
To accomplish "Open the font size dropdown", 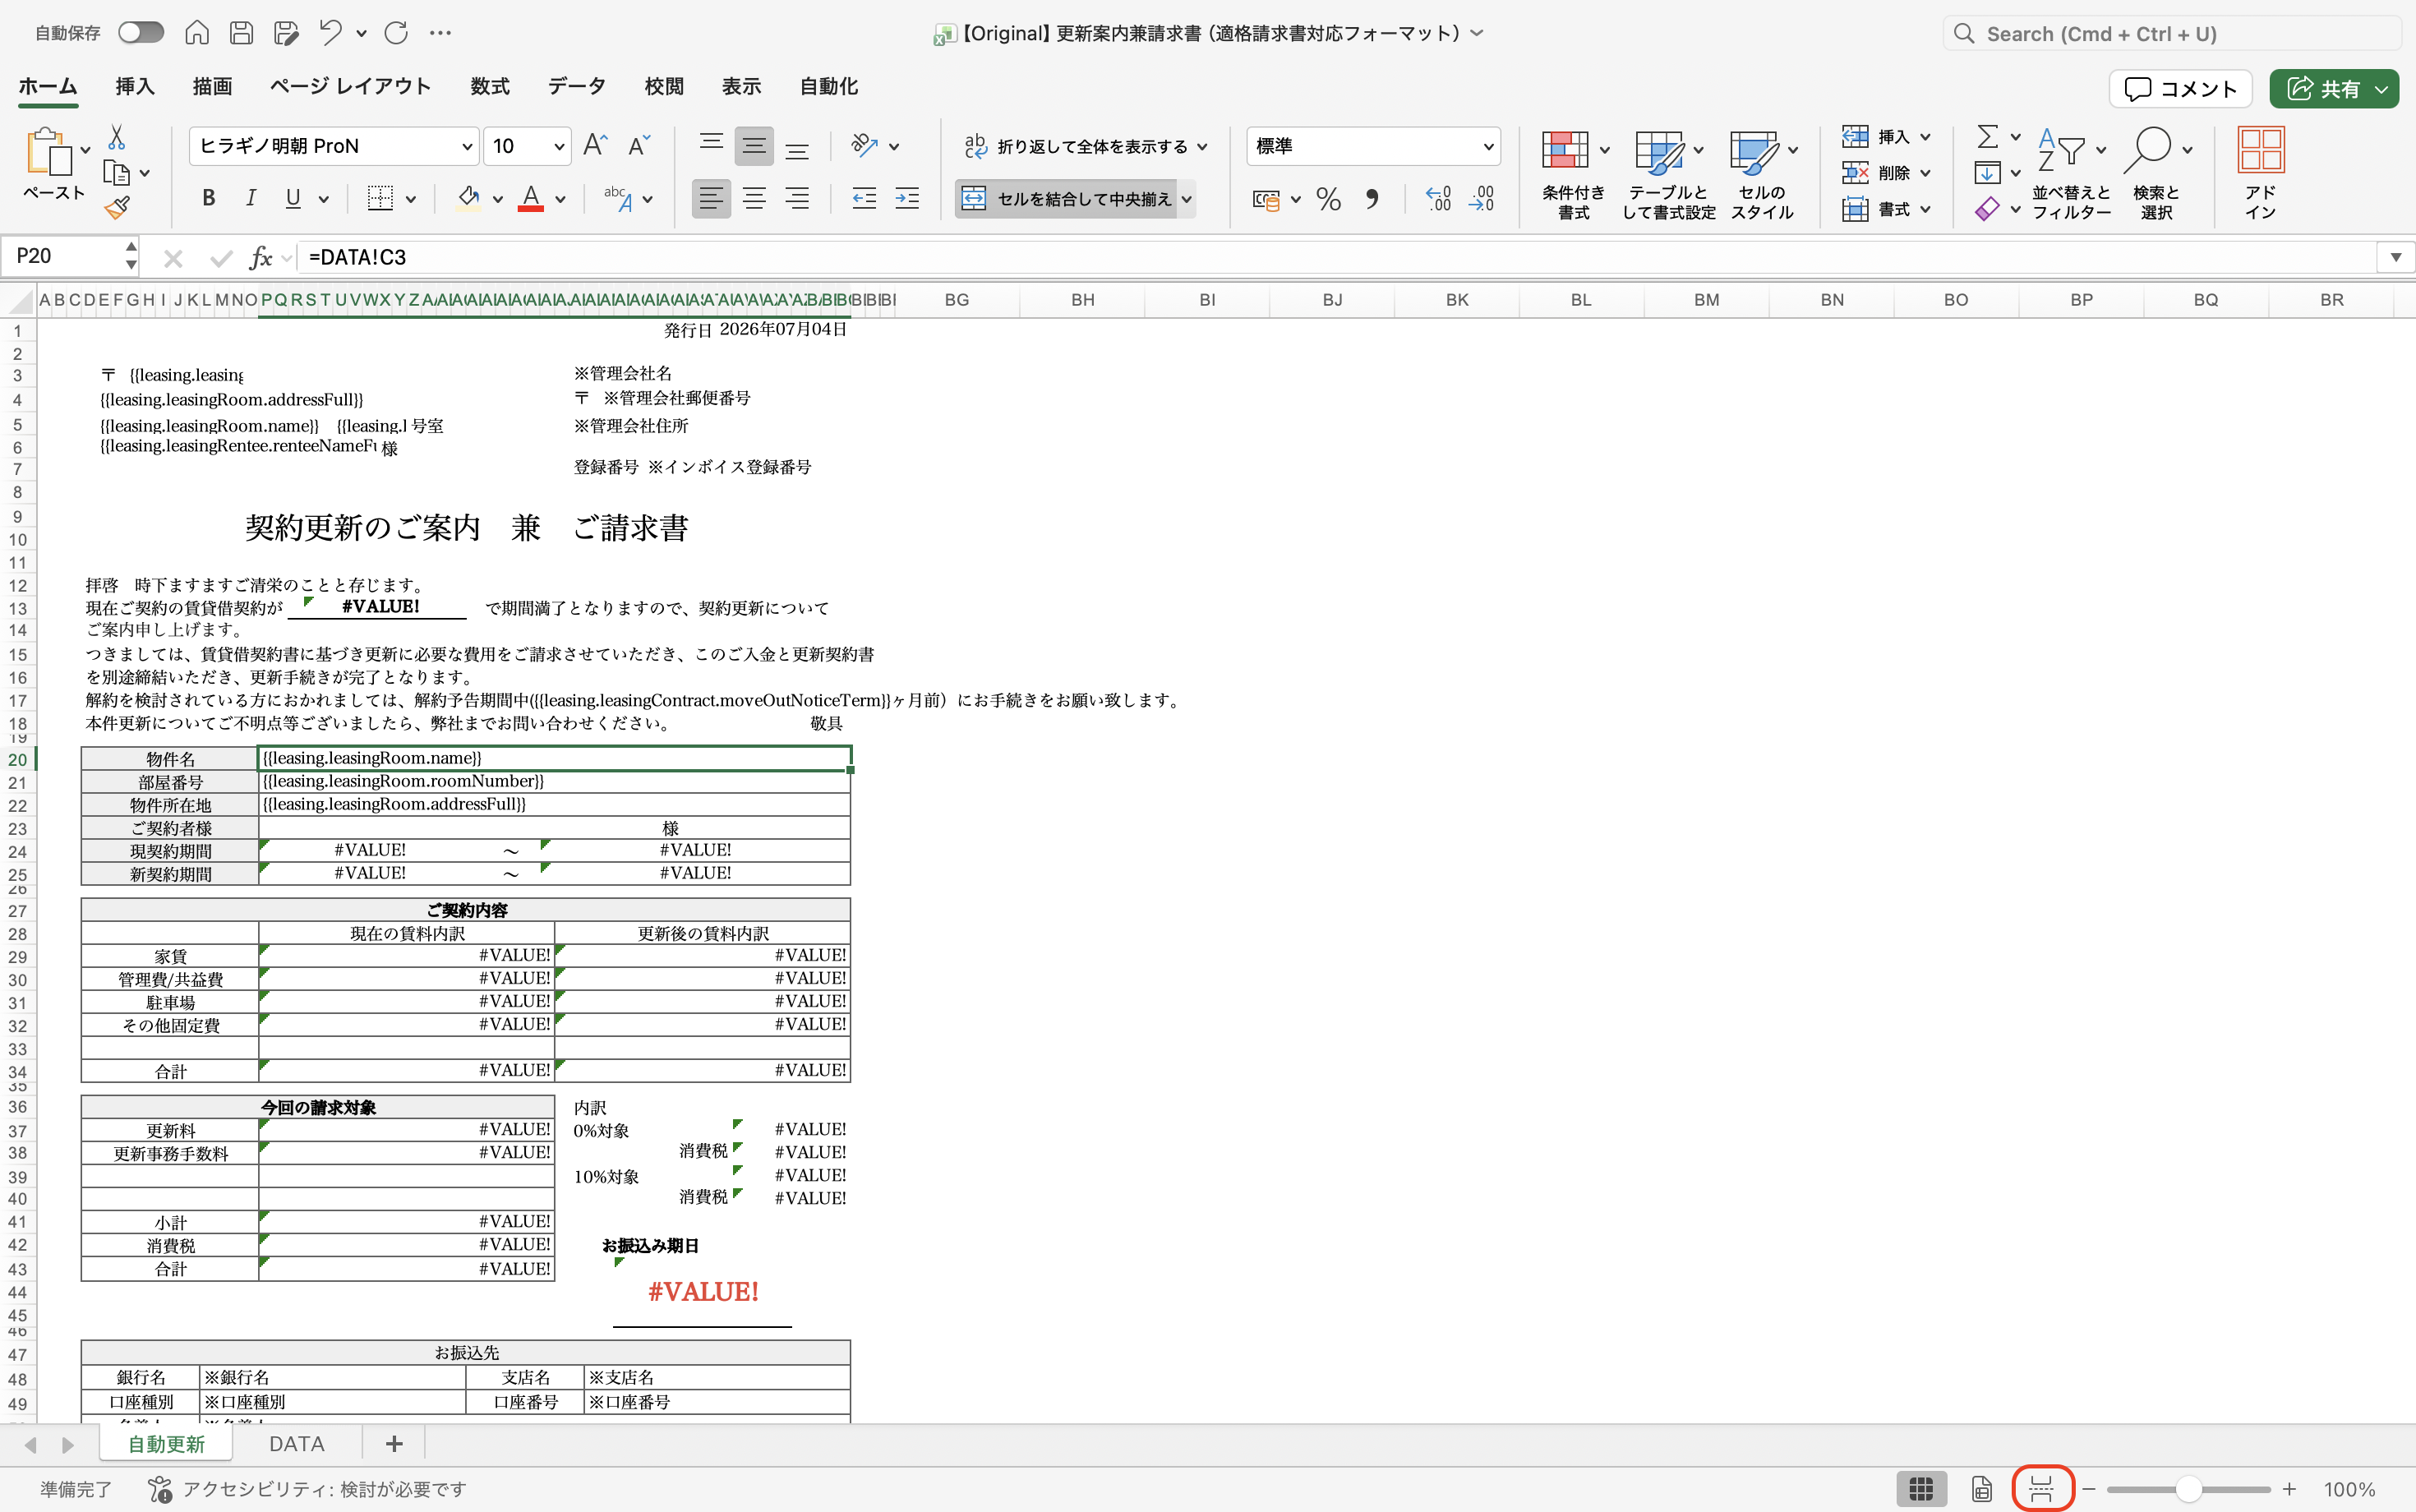I will click(559, 147).
